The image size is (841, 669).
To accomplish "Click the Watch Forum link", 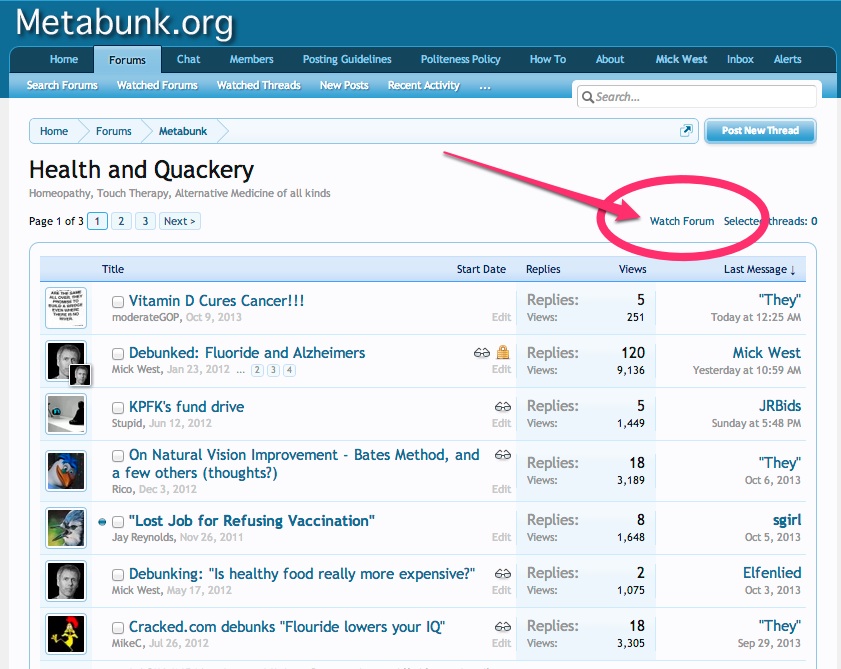I will (x=682, y=221).
